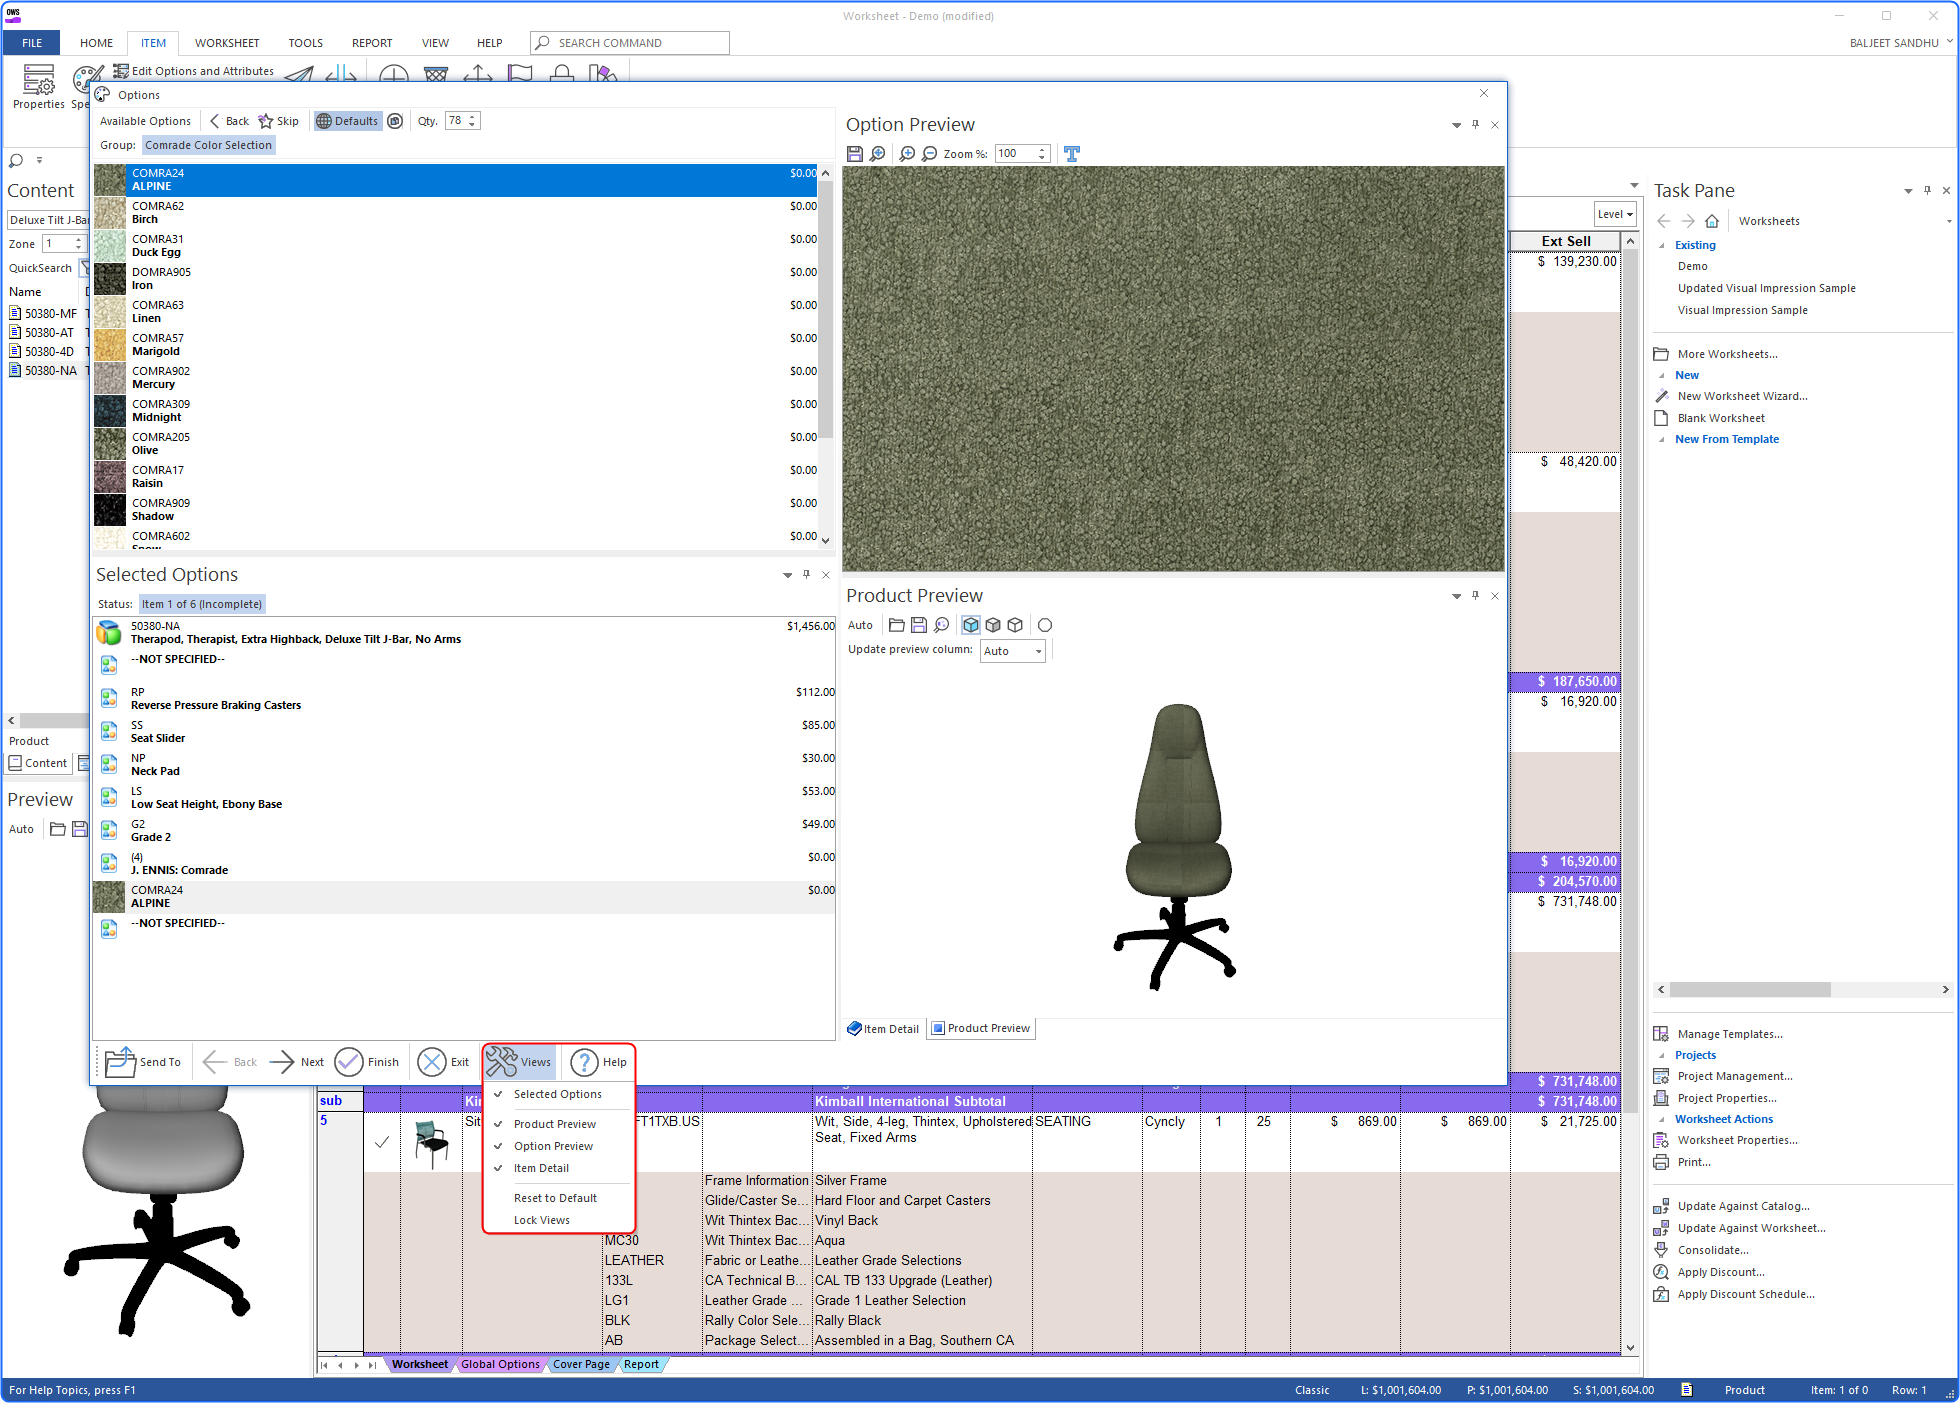Toggle Item Detail view checkmark

[497, 1168]
